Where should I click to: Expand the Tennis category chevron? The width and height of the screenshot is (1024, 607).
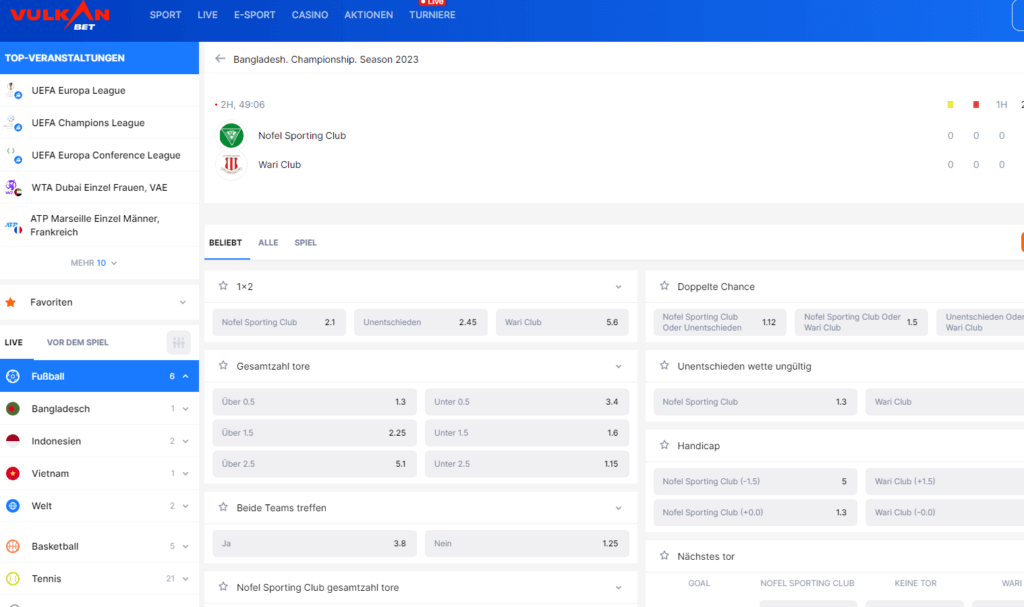coord(185,579)
